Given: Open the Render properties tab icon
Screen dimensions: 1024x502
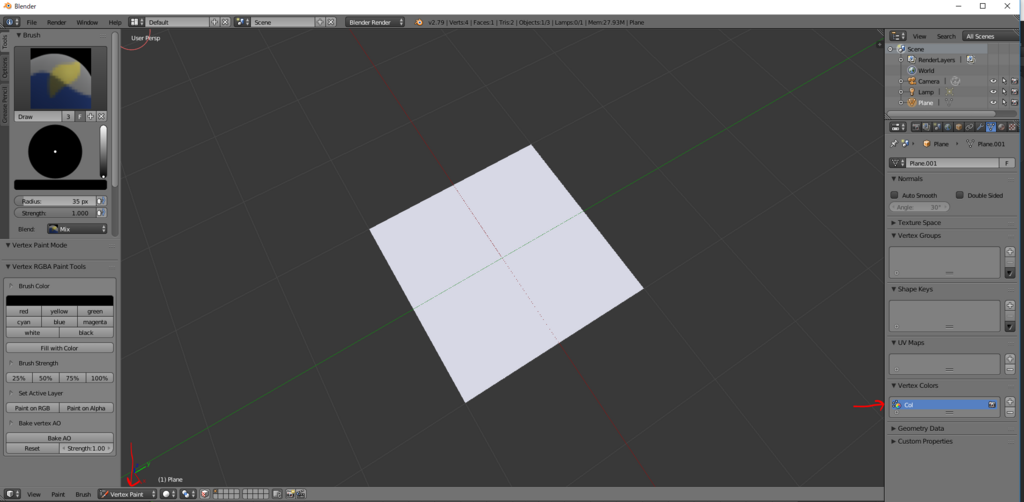Looking at the screenshot, I should pyautogui.click(x=916, y=127).
